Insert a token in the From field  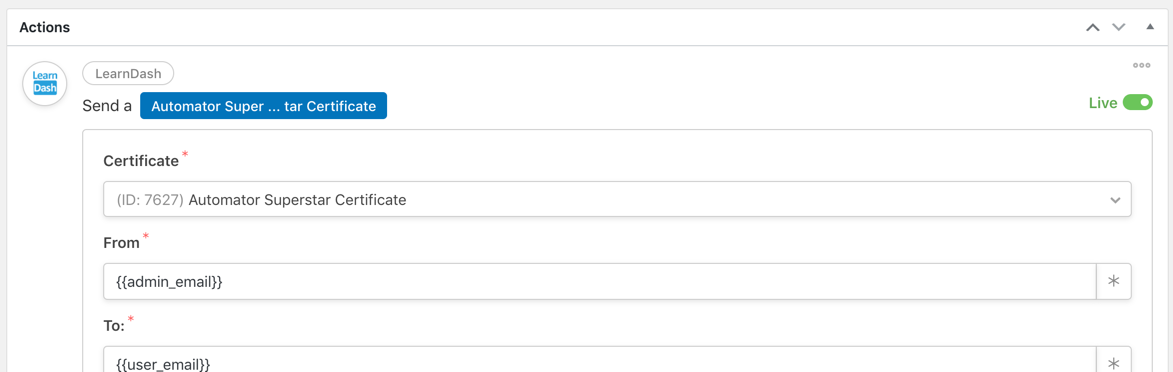click(x=1113, y=281)
